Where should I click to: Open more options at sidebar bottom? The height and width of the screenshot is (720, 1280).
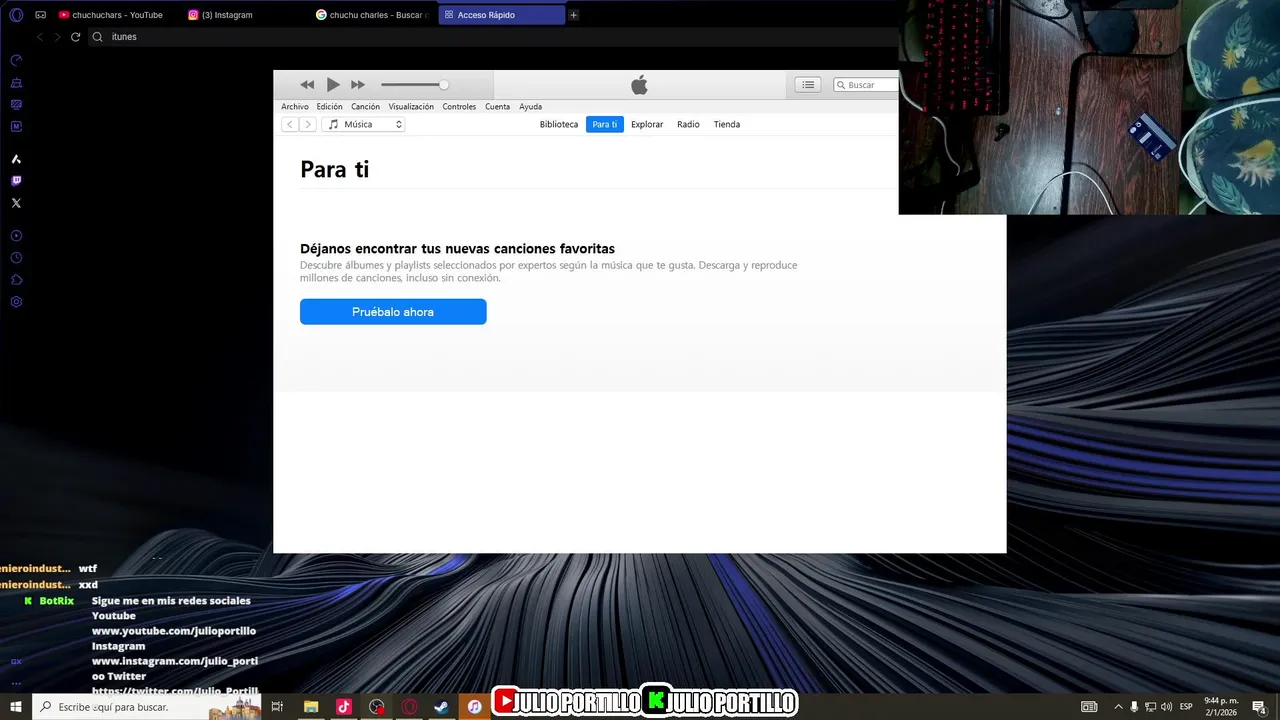click(x=16, y=683)
